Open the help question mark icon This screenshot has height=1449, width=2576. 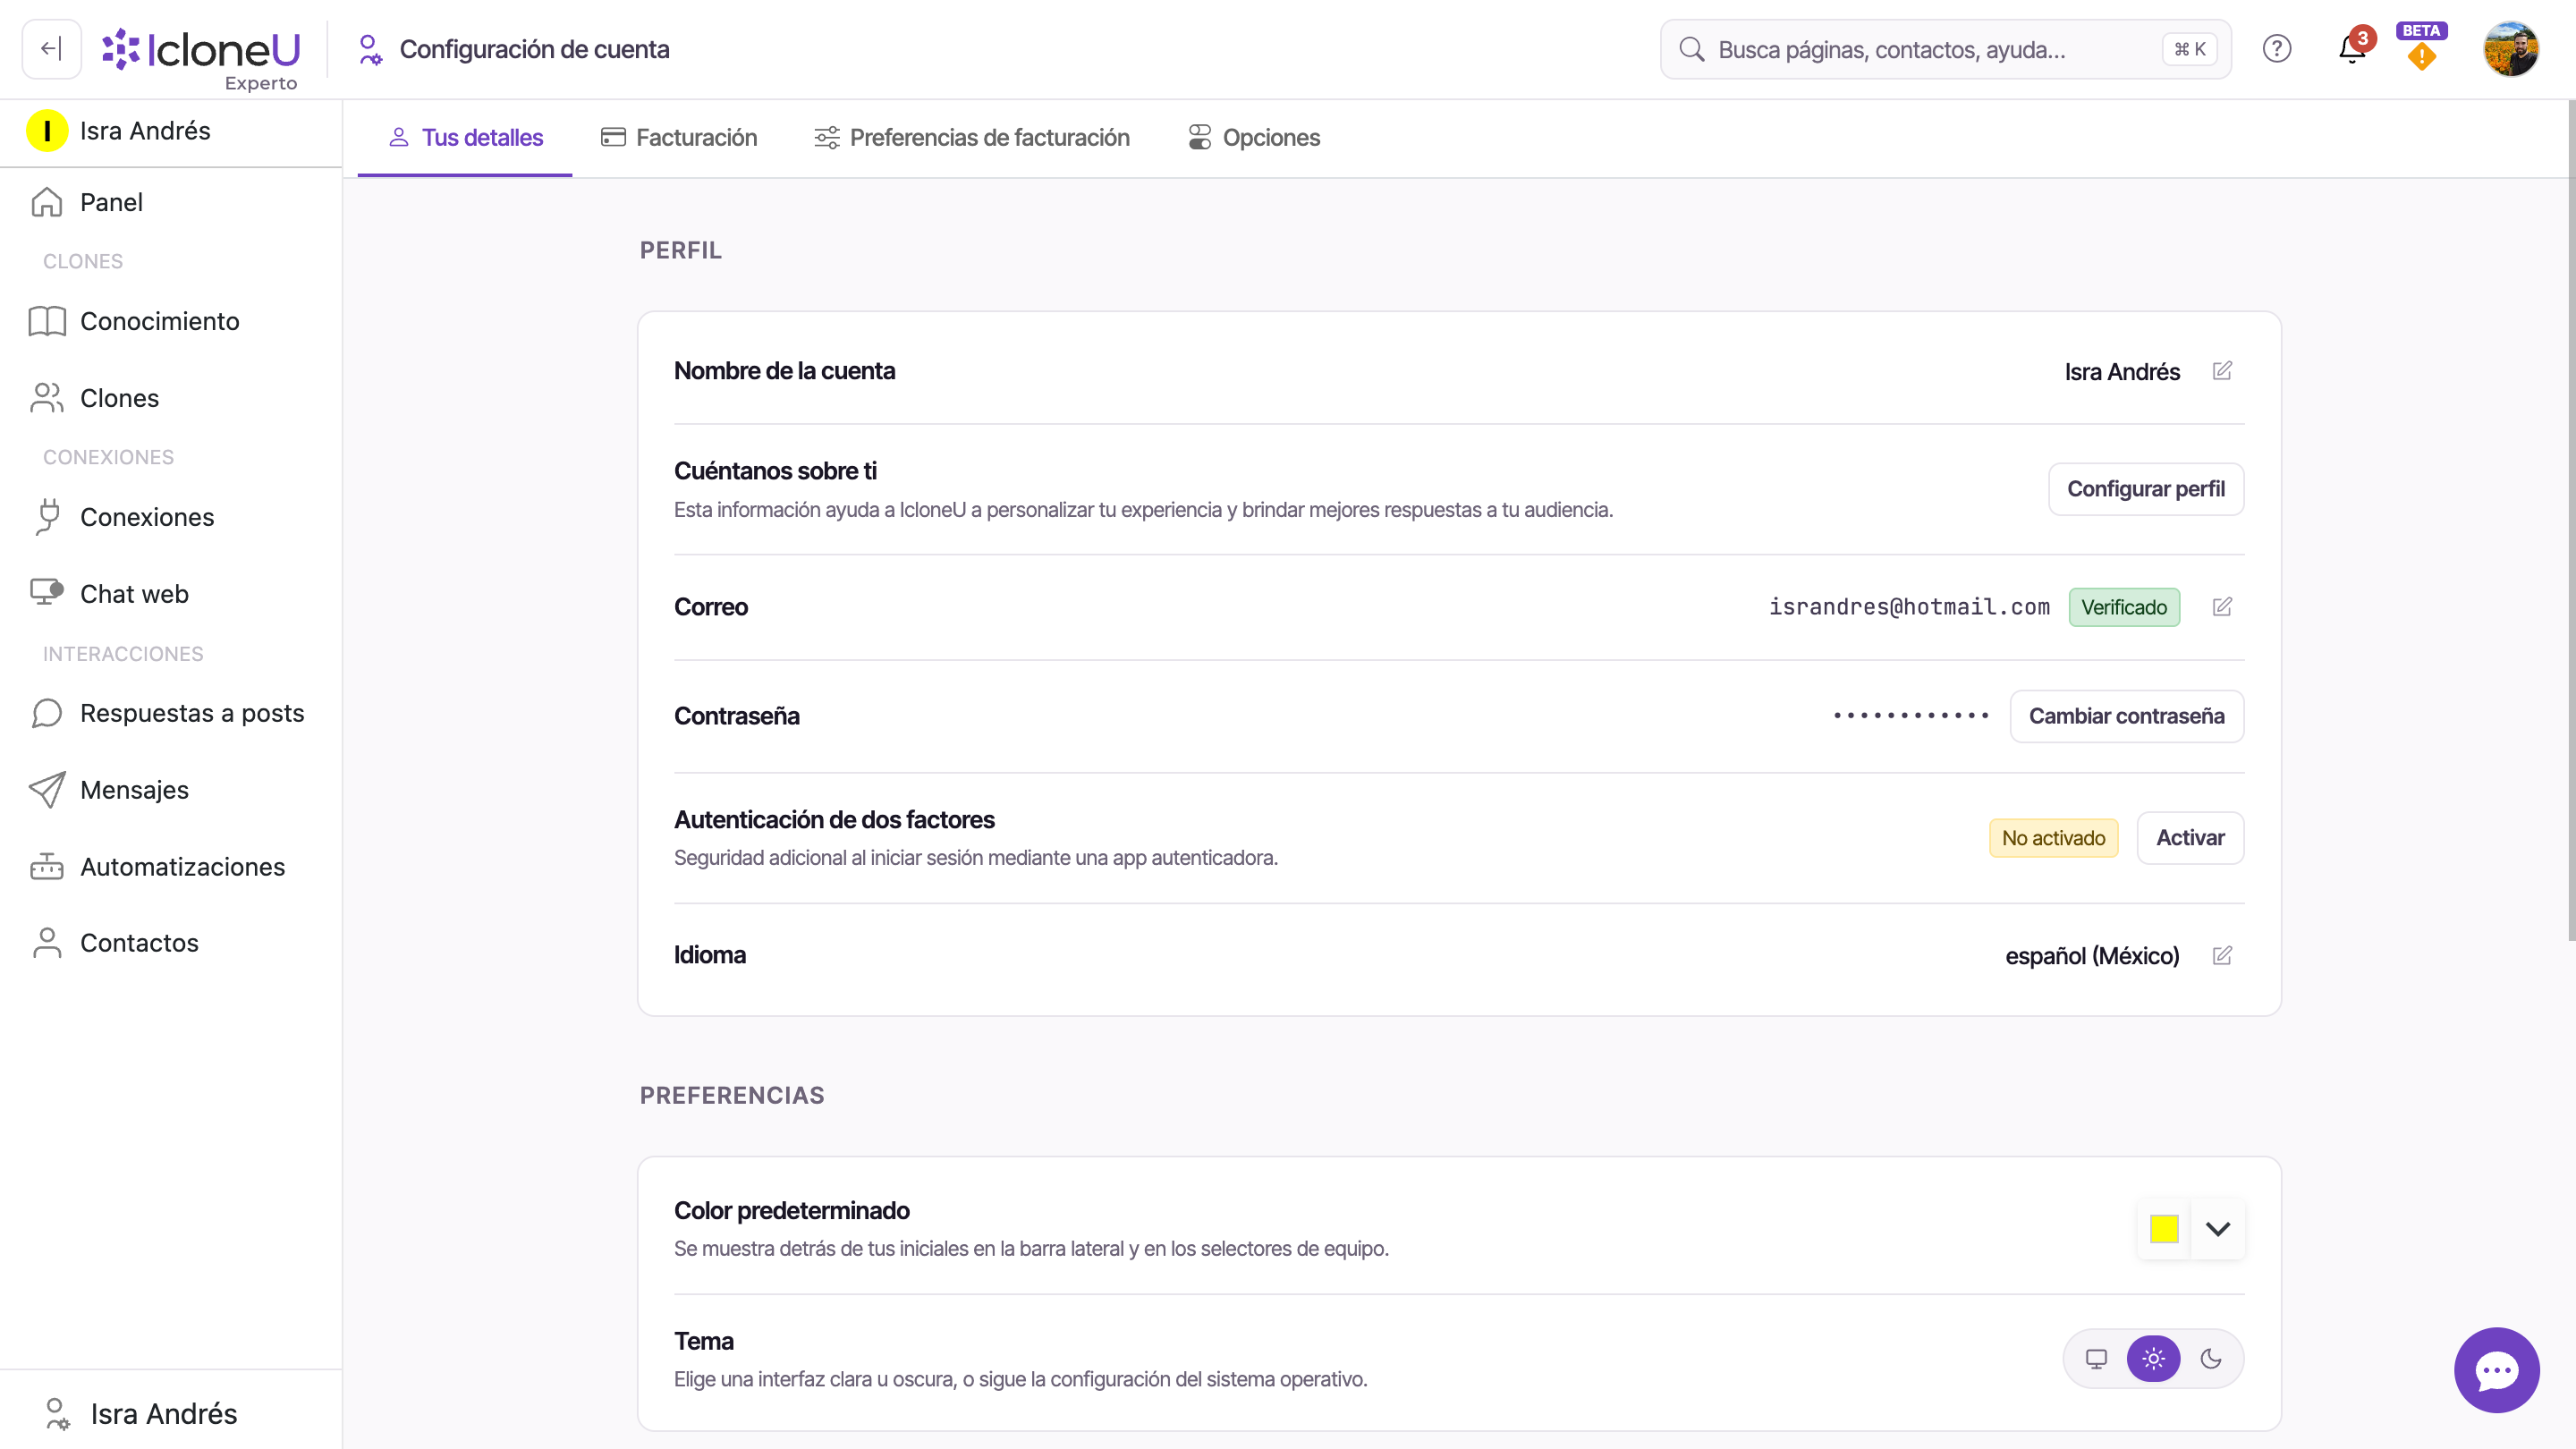coord(2276,49)
